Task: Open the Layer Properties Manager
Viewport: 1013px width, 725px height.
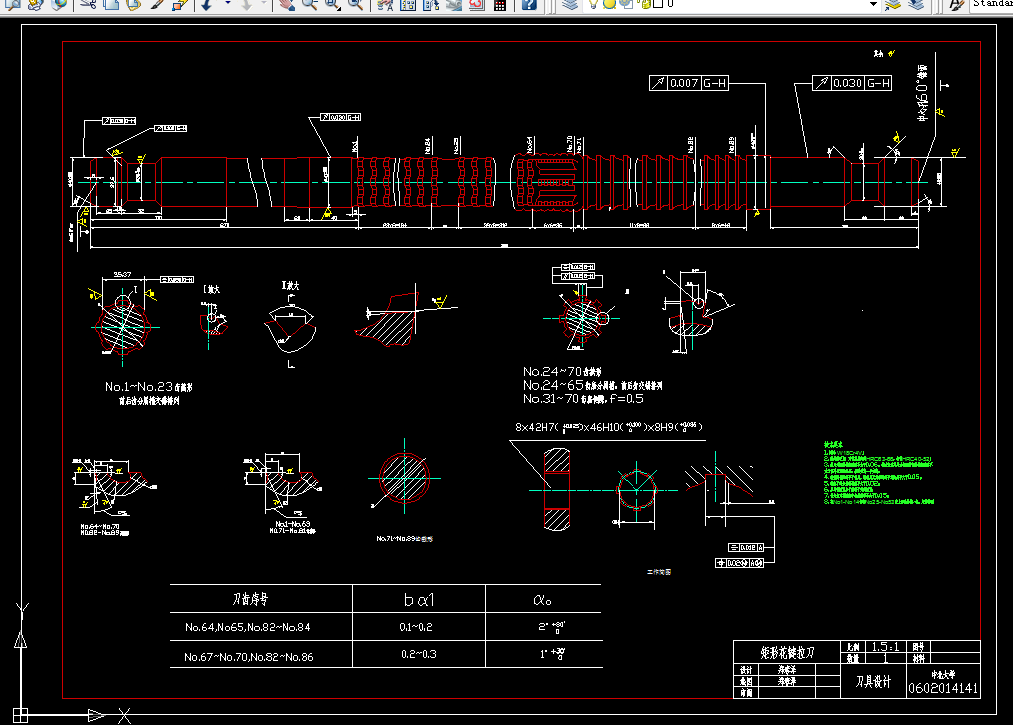Action: [569, 4]
